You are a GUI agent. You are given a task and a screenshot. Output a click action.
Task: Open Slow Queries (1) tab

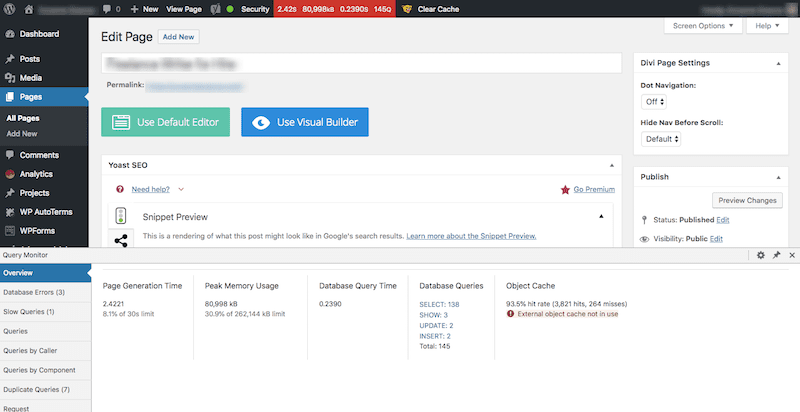point(45,312)
